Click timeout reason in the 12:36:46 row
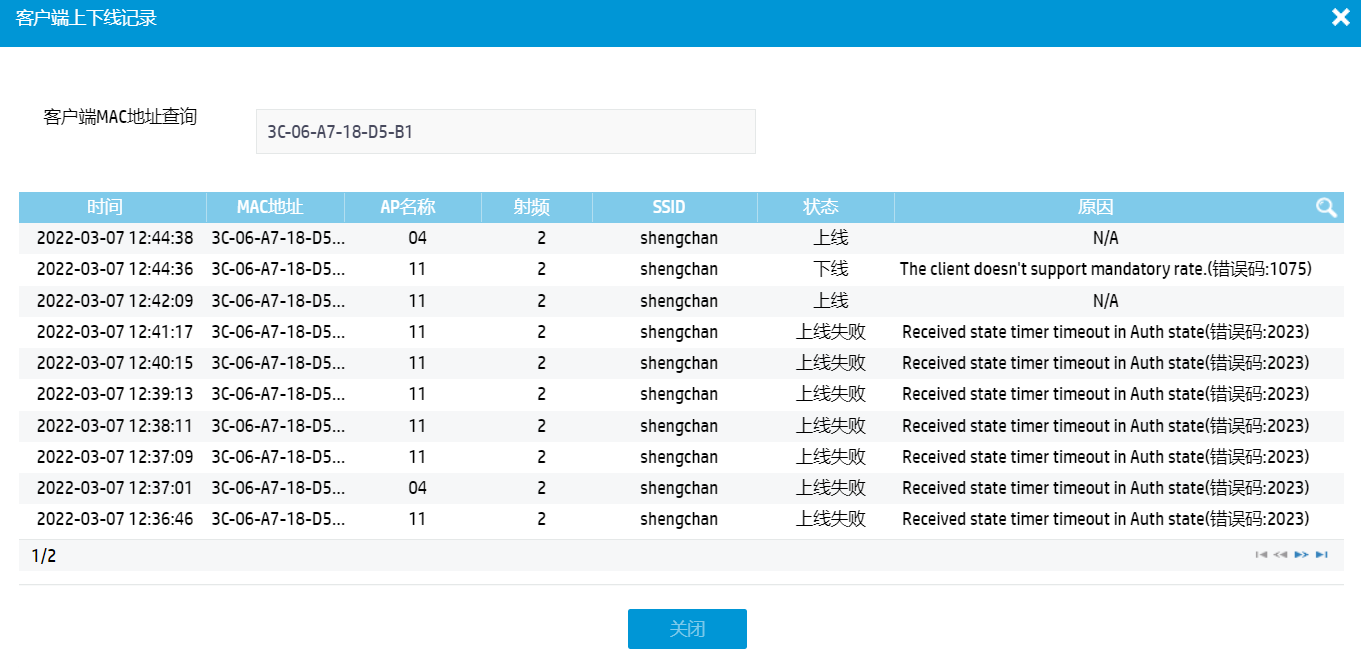The width and height of the screenshot is (1361, 668). pyautogui.click(x=1105, y=519)
